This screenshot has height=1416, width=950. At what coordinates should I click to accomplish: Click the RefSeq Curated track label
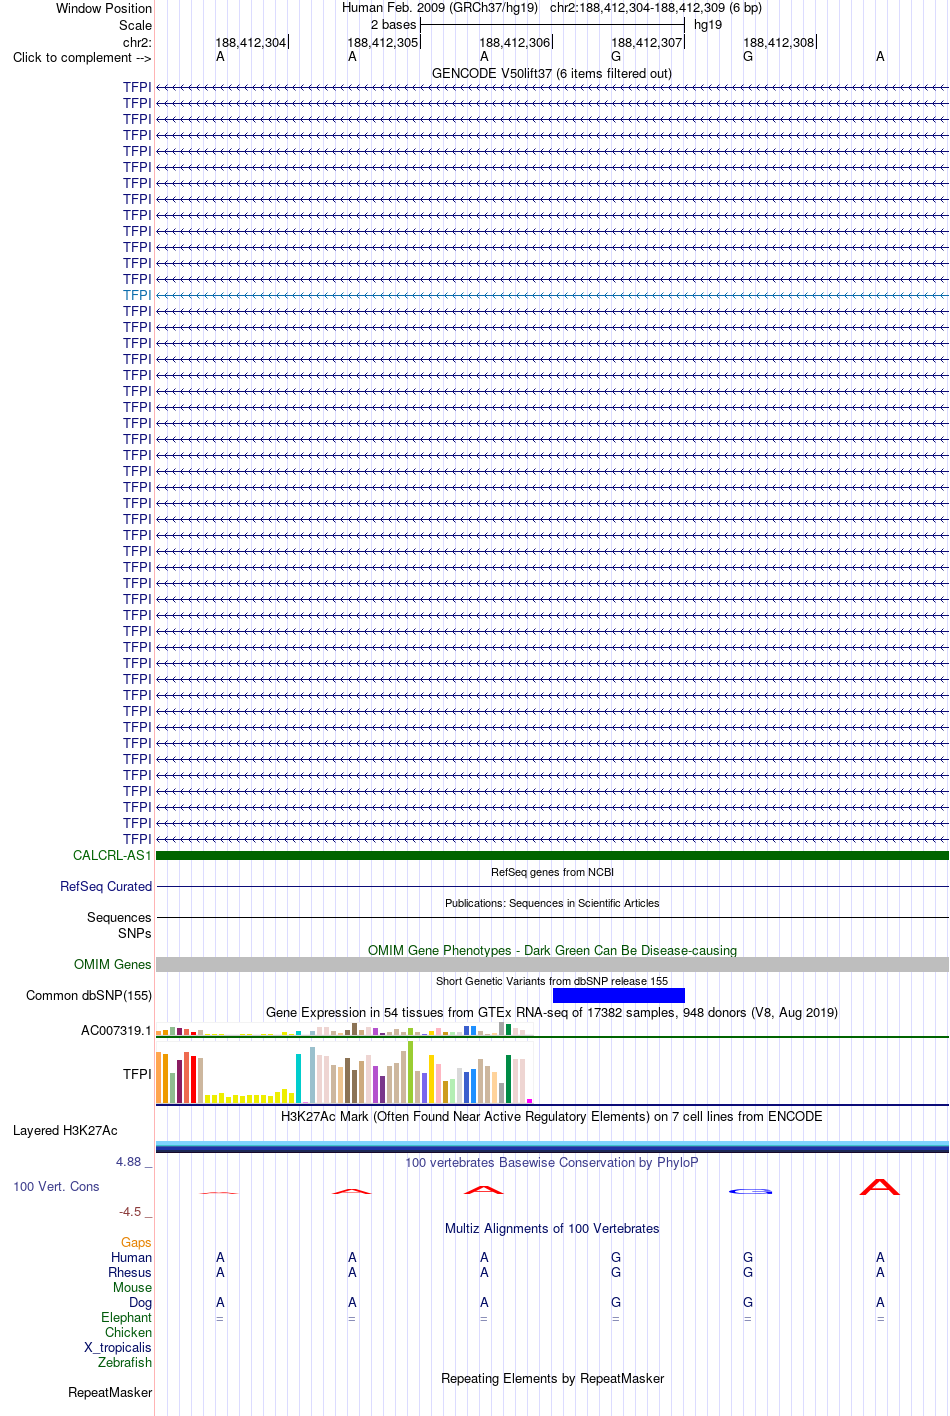point(106,886)
